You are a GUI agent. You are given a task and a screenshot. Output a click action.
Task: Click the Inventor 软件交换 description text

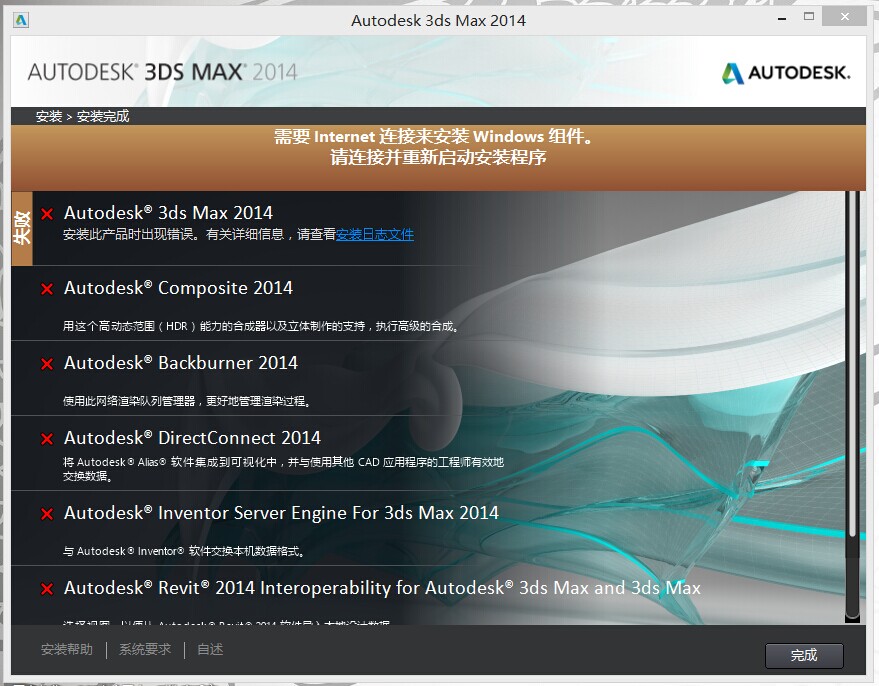(184, 551)
